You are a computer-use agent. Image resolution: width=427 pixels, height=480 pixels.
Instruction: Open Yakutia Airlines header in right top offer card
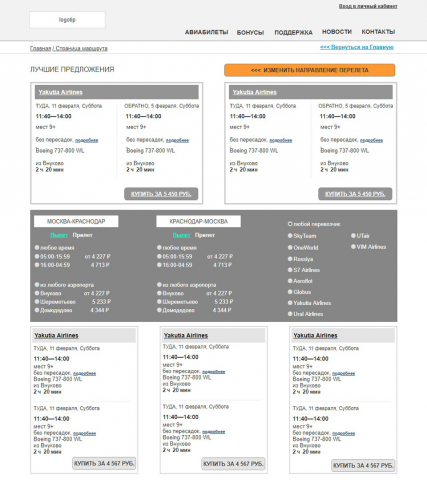pos(255,92)
